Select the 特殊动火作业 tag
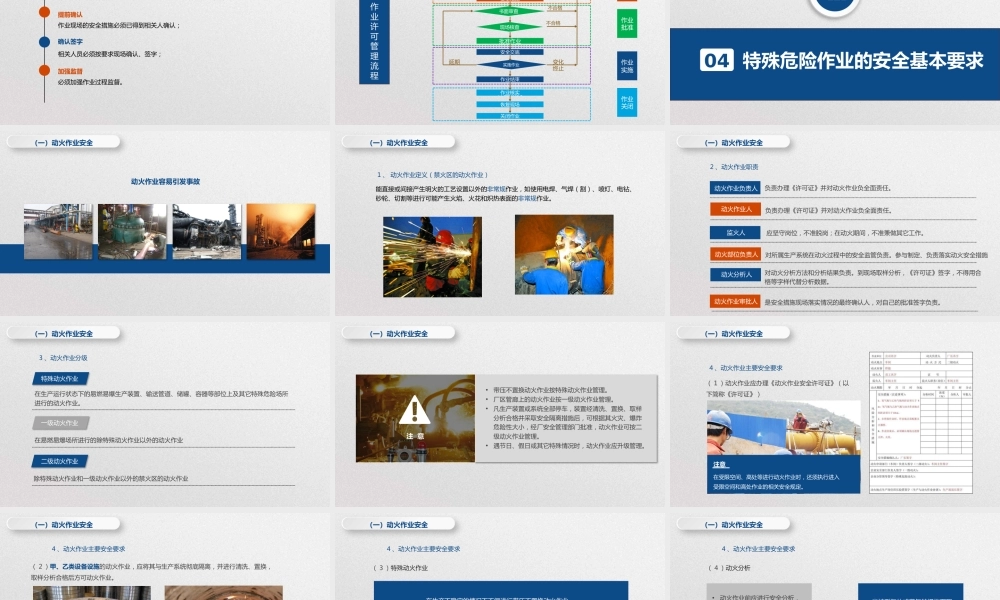The width and height of the screenshot is (1000, 600). [60, 379]
